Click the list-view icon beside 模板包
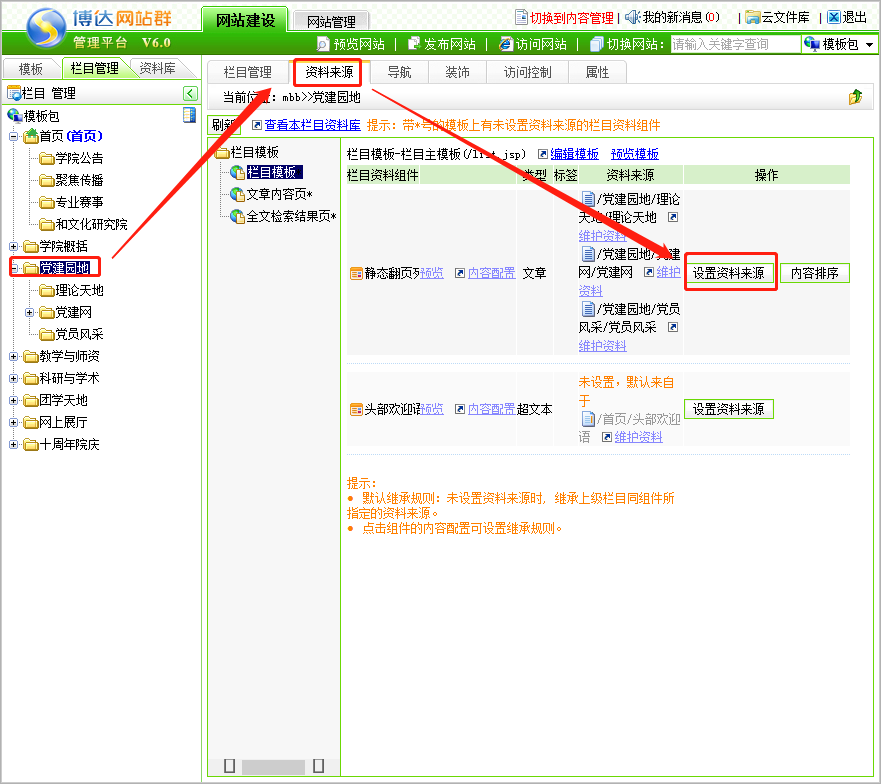Viewport: 881px width, 784px height. (189, 115)
